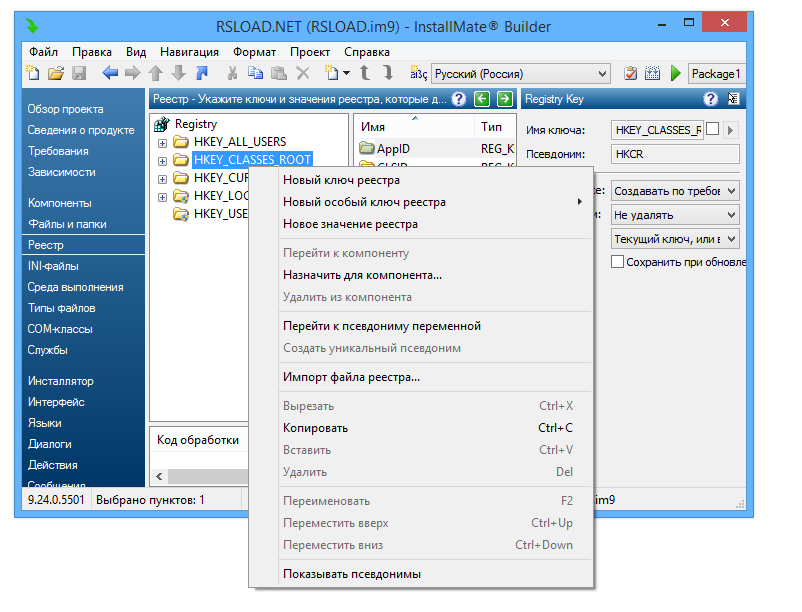This screenshot has height=612, width=802.
Task: Choose Новый ключ реестра from context menu
Action: pos(341,180)
